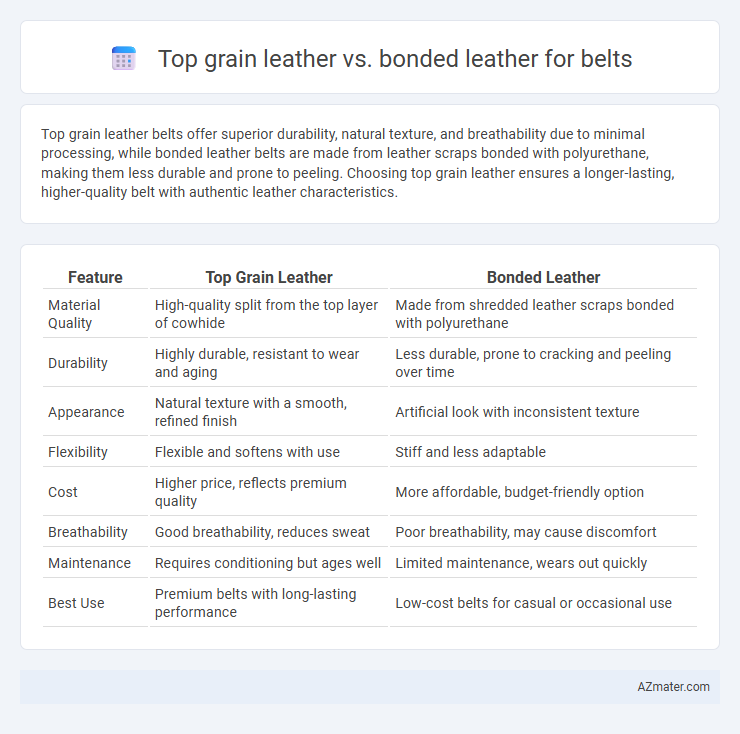This screenshot has width=740, height=734.
Task: Select the Durability row label
Action: (x=78, y=363)
